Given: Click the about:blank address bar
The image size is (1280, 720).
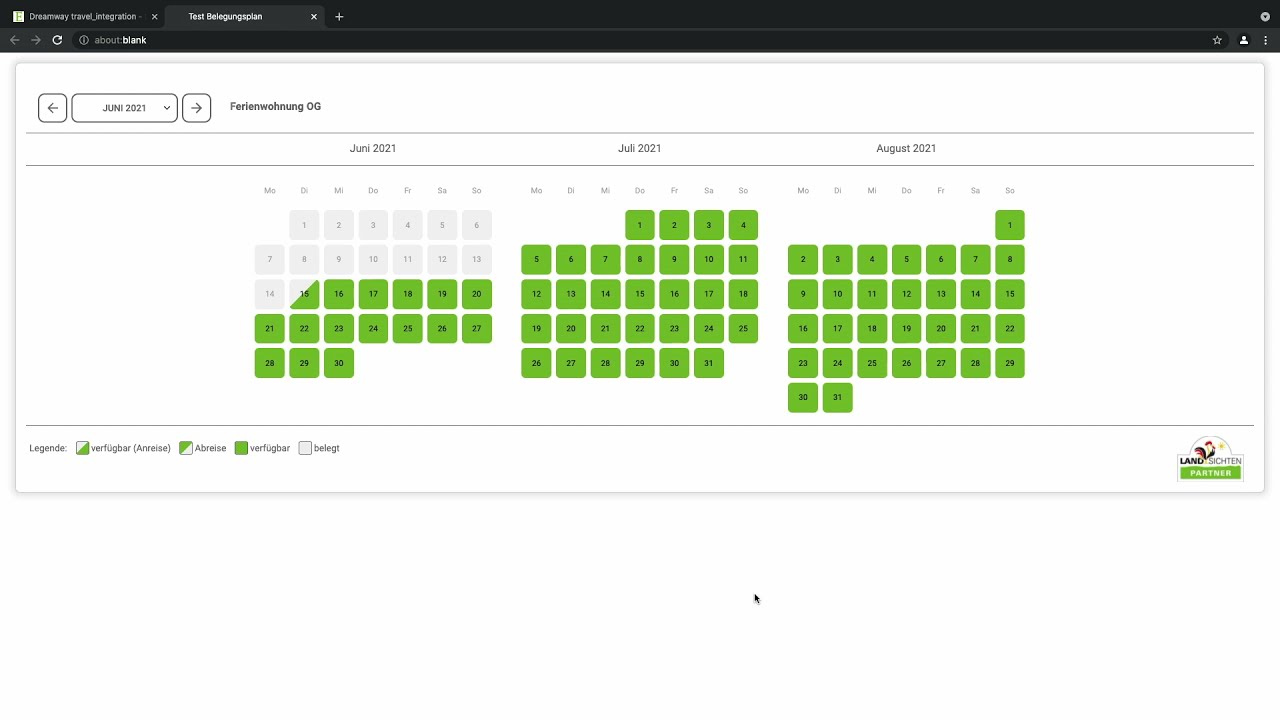Looking at the screenshot, I should coord(640,40).
